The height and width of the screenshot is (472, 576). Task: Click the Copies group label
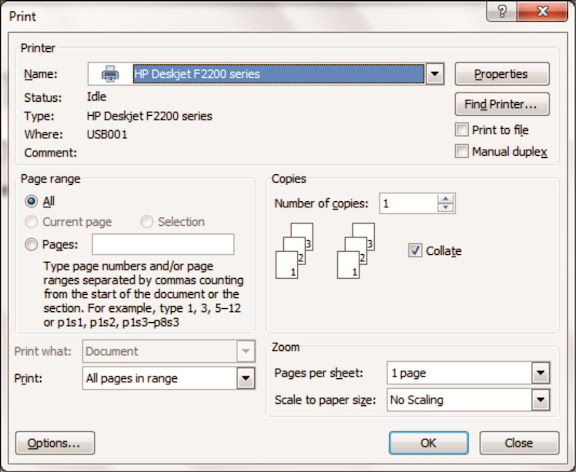[289, 179]
